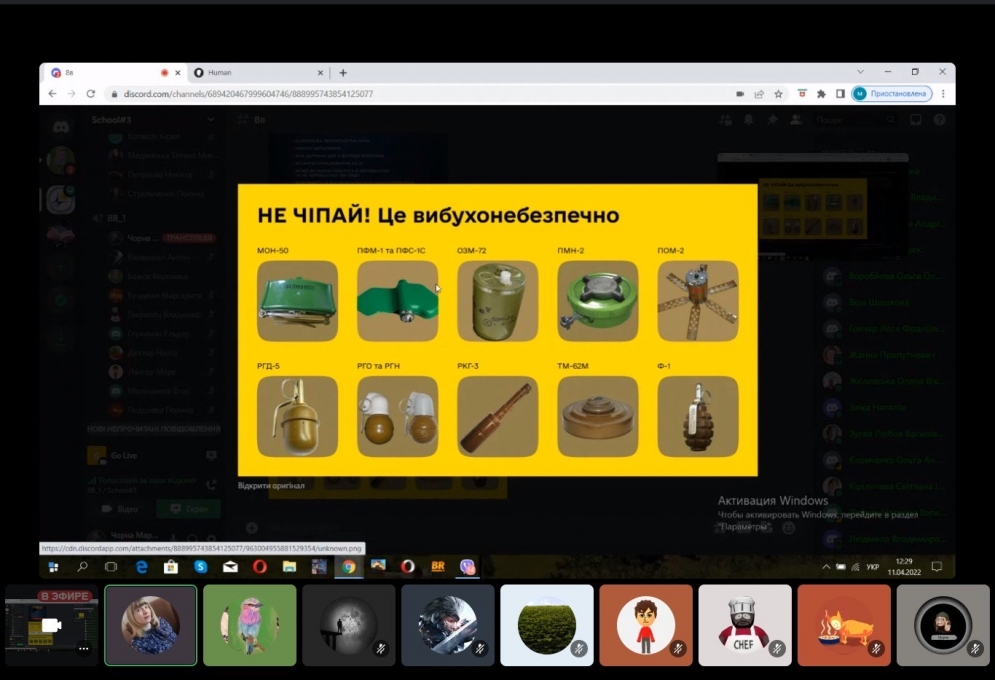Viewport: 995px width, 680px height.
Task: Open camera permission icon in address bar
Action: 740,94
